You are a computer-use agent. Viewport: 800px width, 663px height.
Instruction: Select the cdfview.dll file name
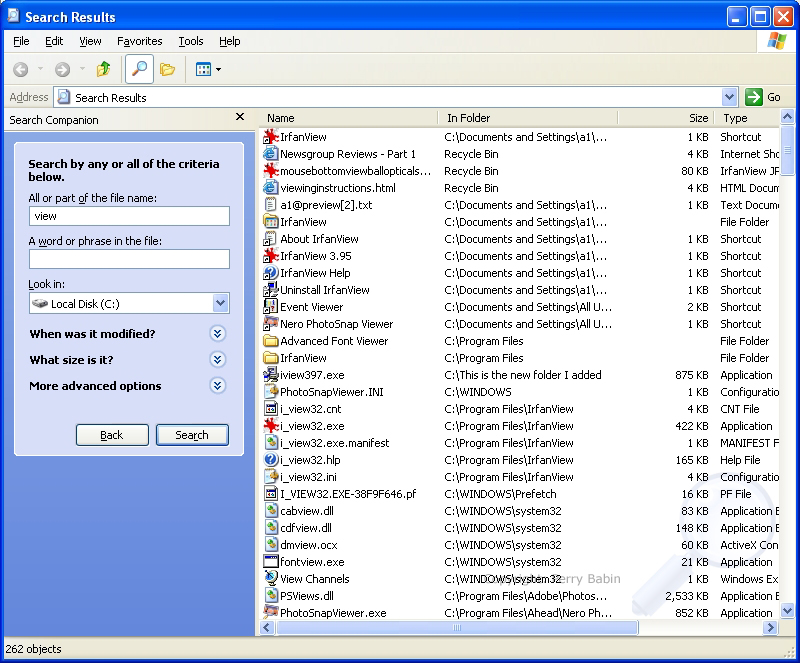pyautogui.click(x=306, y=528)
